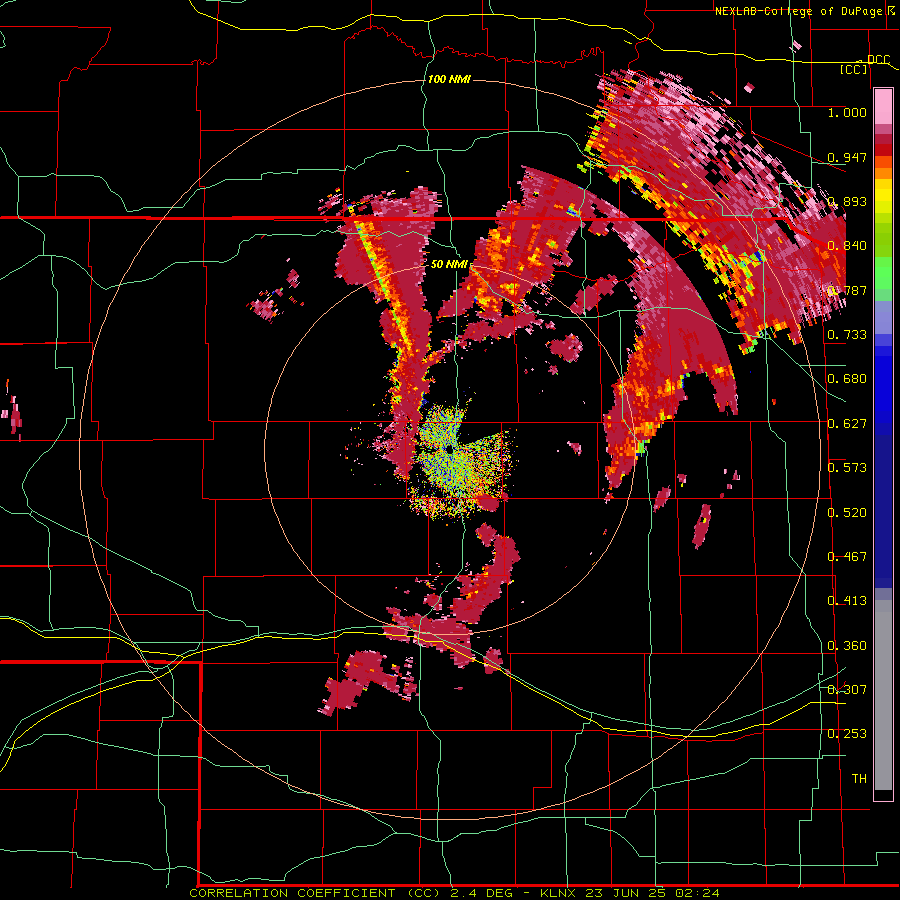Screen dimensions: 900x900
Task: Click the 50 NMI range ring label
Action: pyautogui.click(x=449, y=265)
